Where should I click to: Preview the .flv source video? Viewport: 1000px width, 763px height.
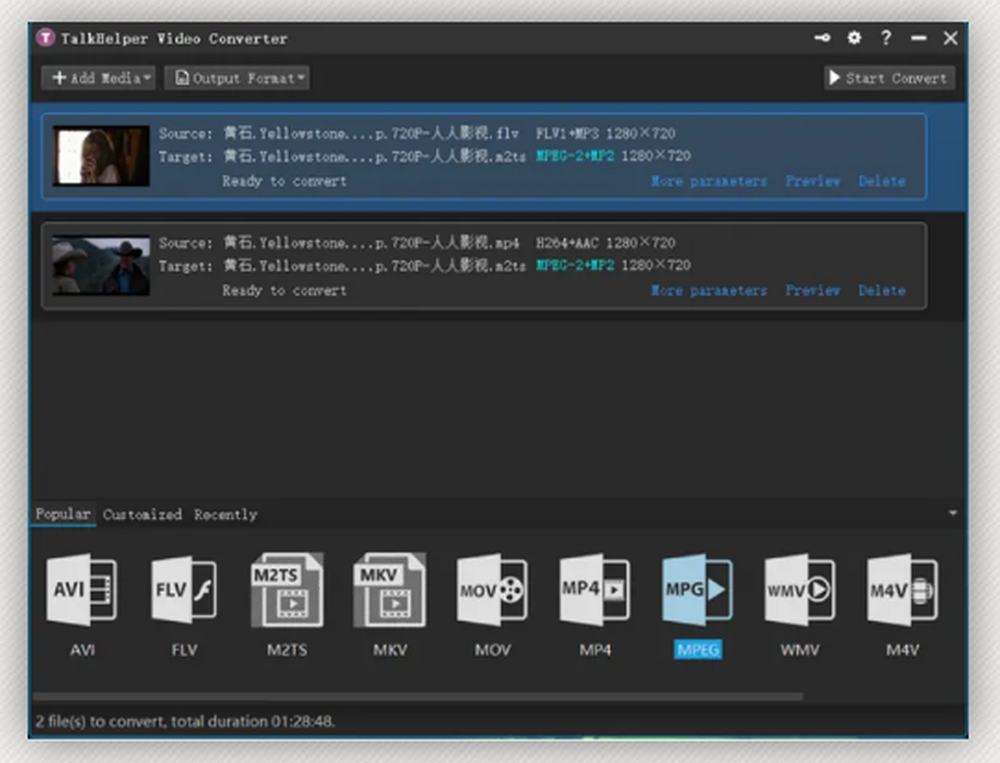(812, 181)
